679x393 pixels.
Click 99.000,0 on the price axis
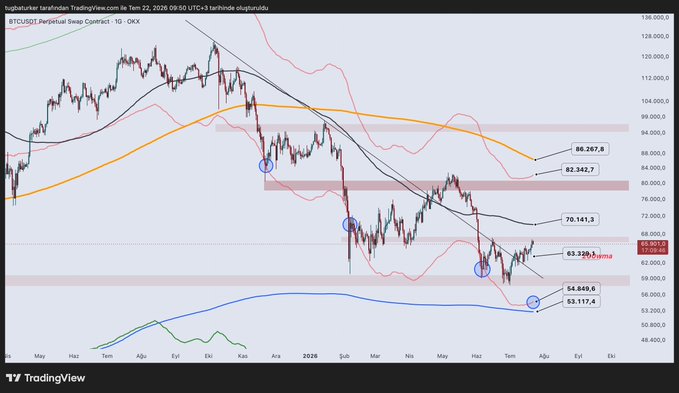[653, 117]
